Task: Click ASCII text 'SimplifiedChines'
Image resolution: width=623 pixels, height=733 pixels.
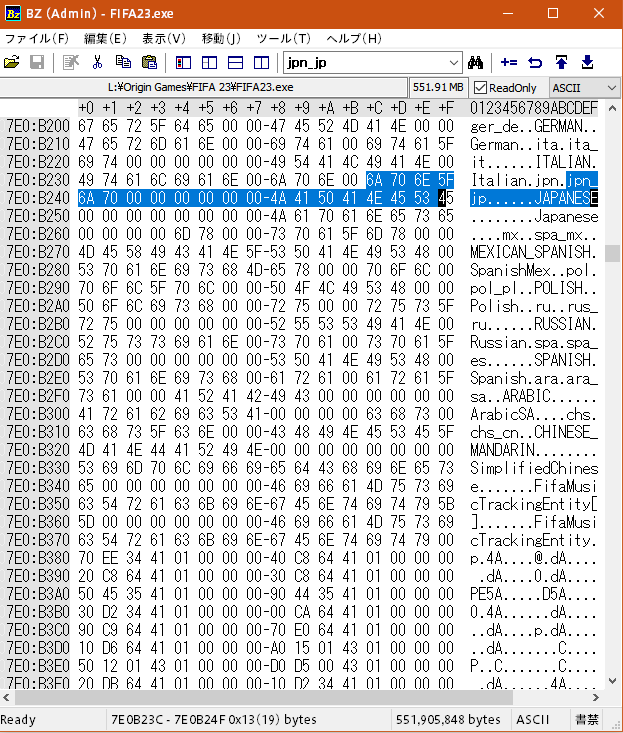Action: coord(534,468)
